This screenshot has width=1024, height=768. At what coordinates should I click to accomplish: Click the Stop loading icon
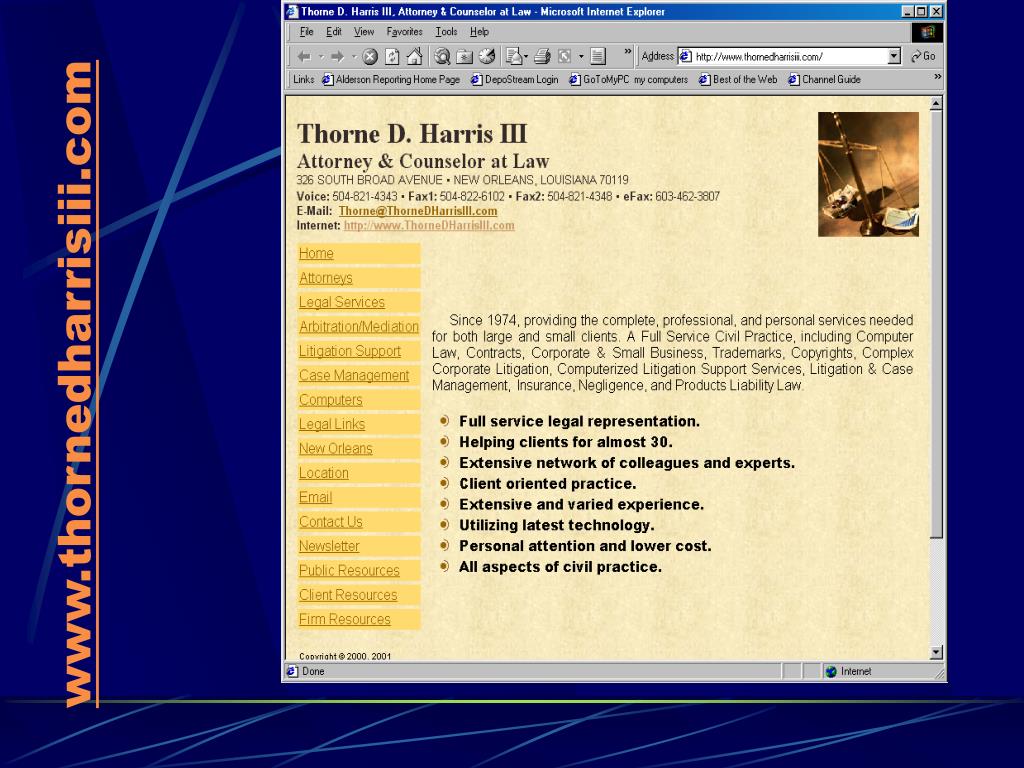click(x=370, y=57)
